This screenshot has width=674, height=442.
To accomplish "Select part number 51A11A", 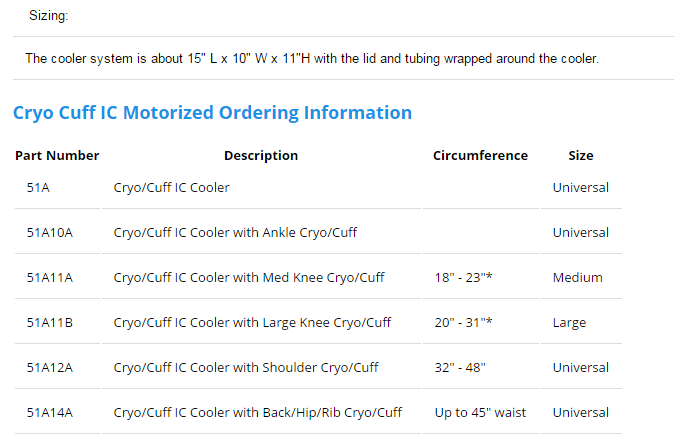I will click(50, 278).
